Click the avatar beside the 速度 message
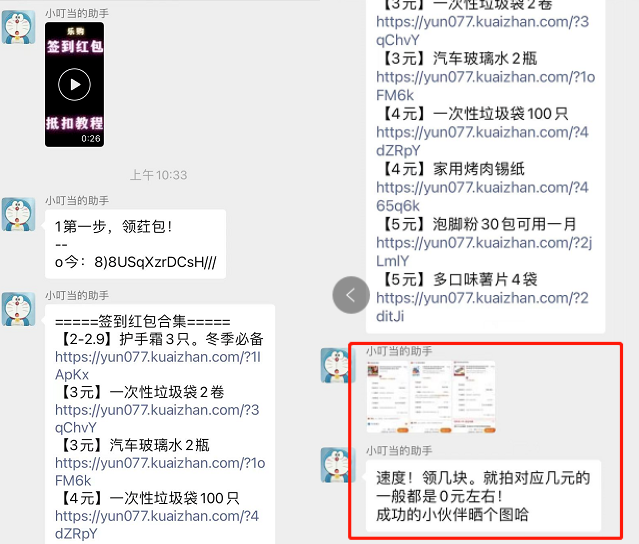This screenshot has height=544, width=639. [337, 465]
